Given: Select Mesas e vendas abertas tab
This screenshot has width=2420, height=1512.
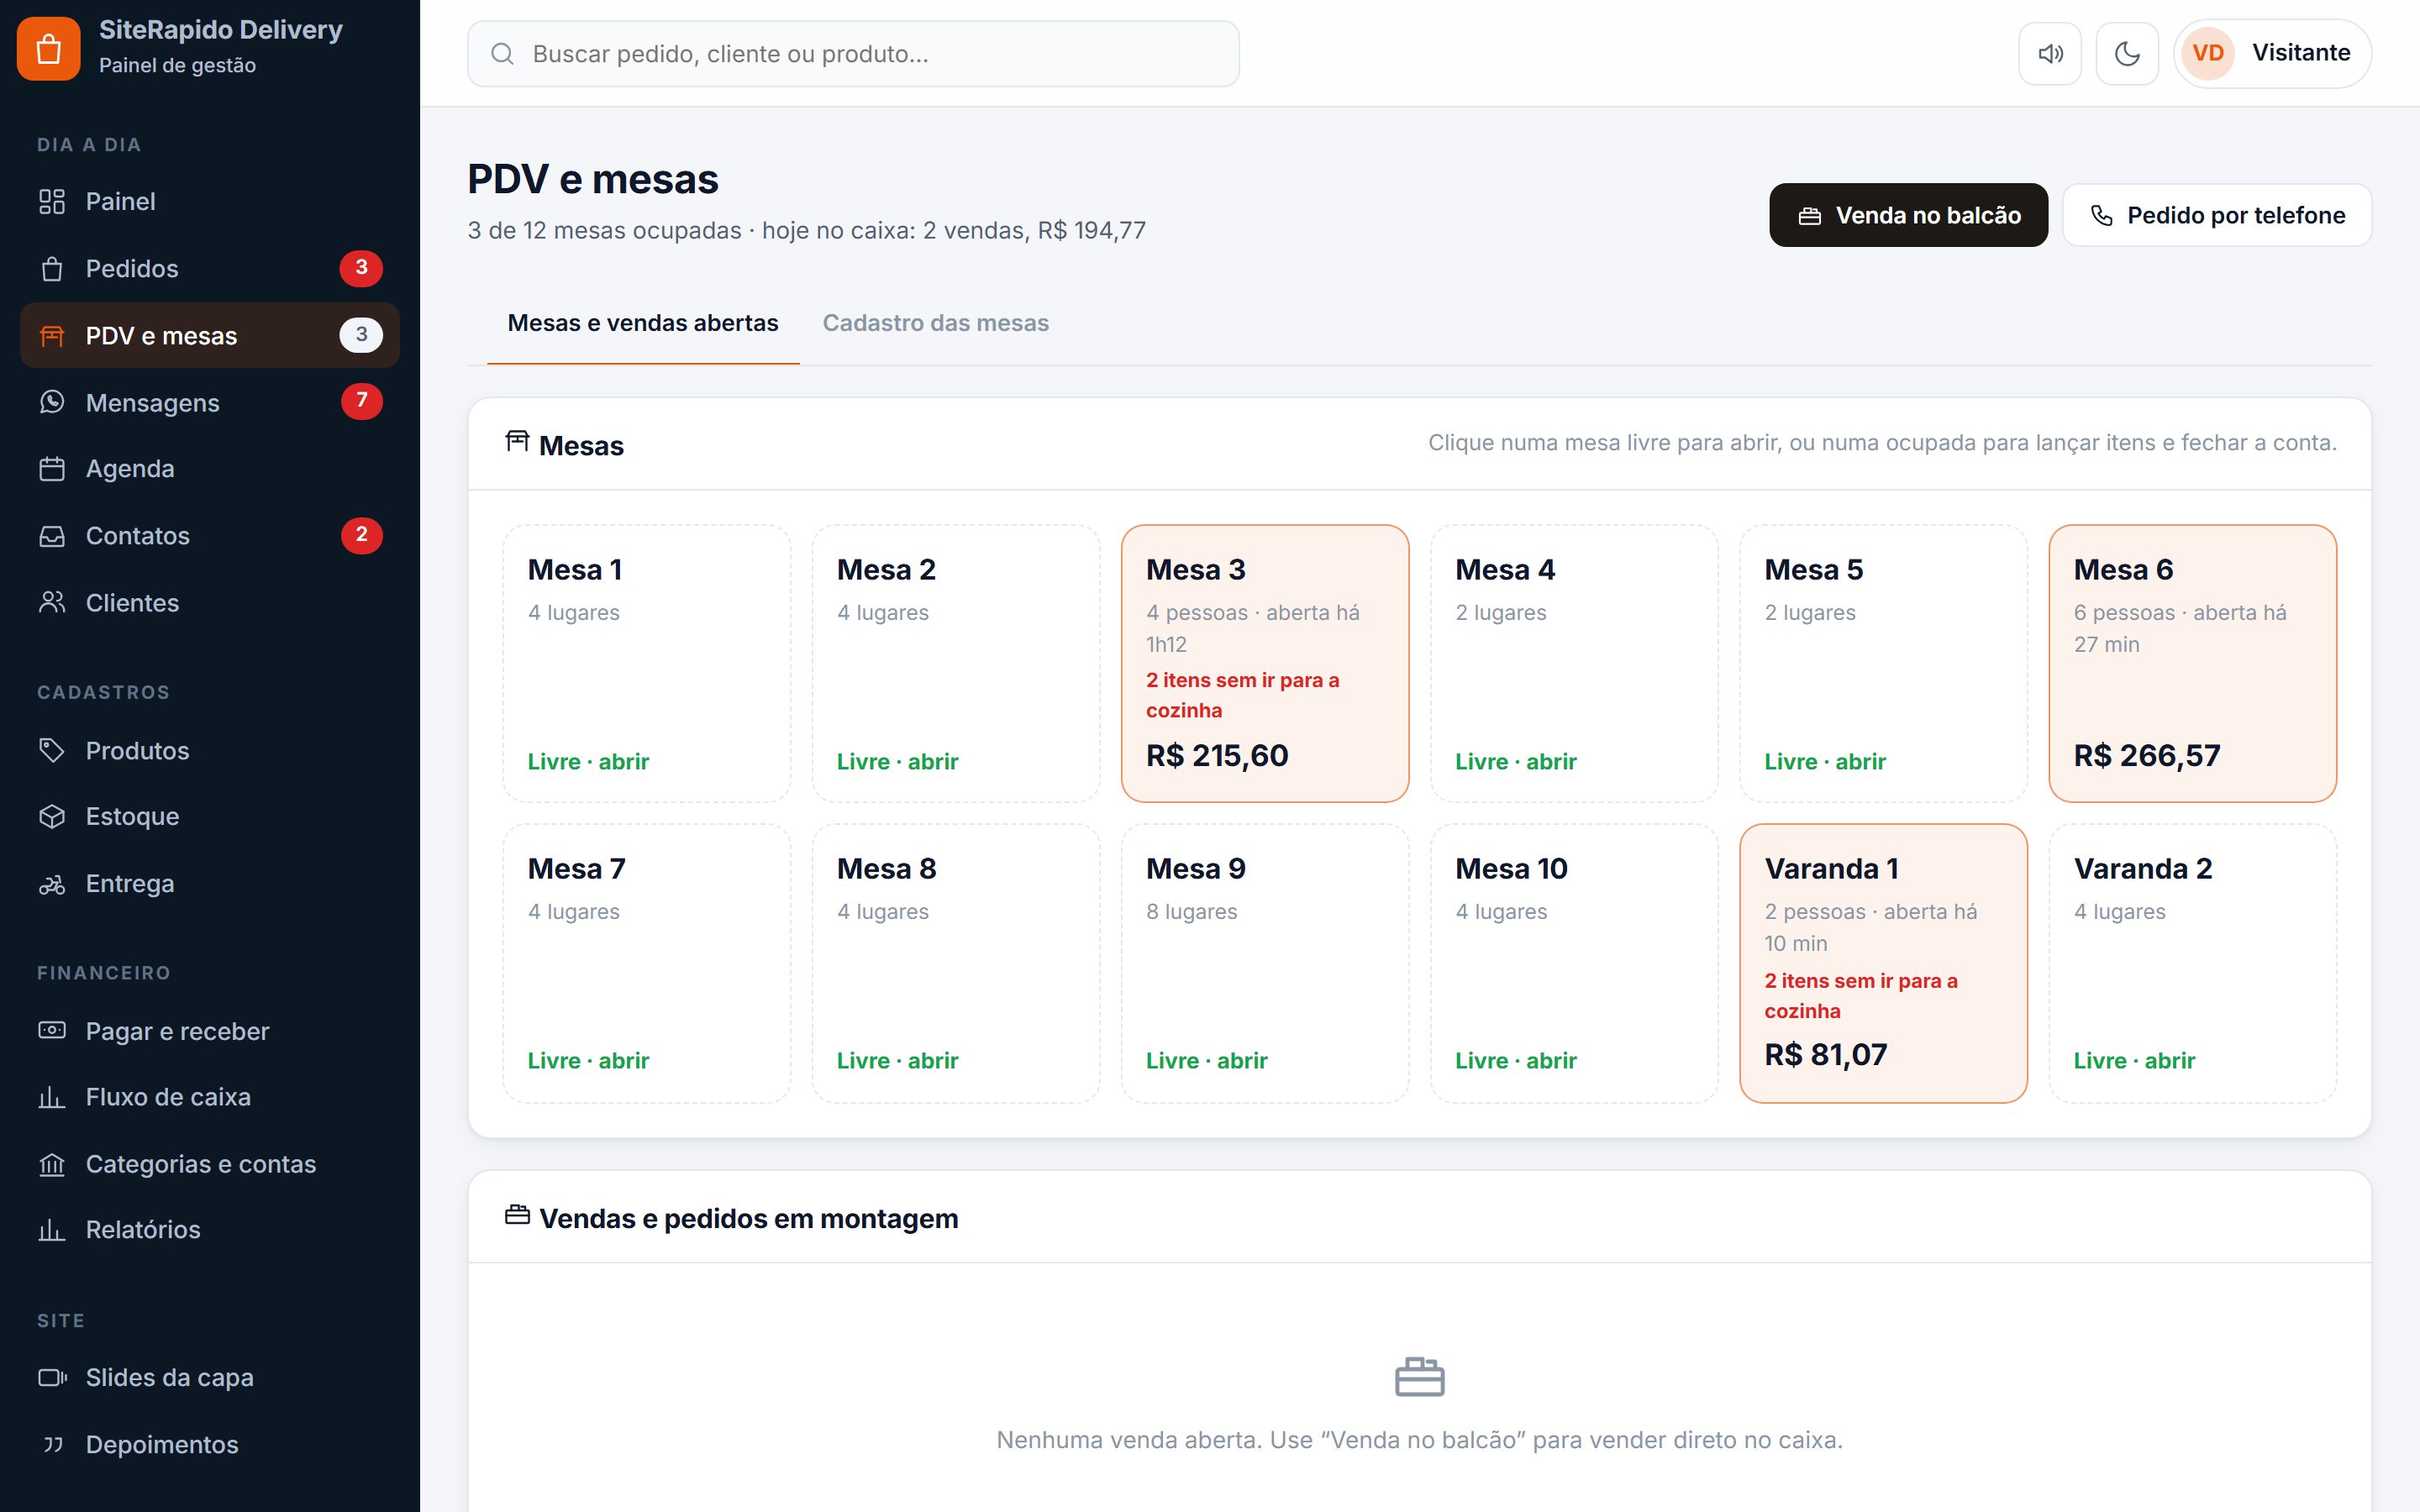Looking at the screenshot, I should coord(643,323).
